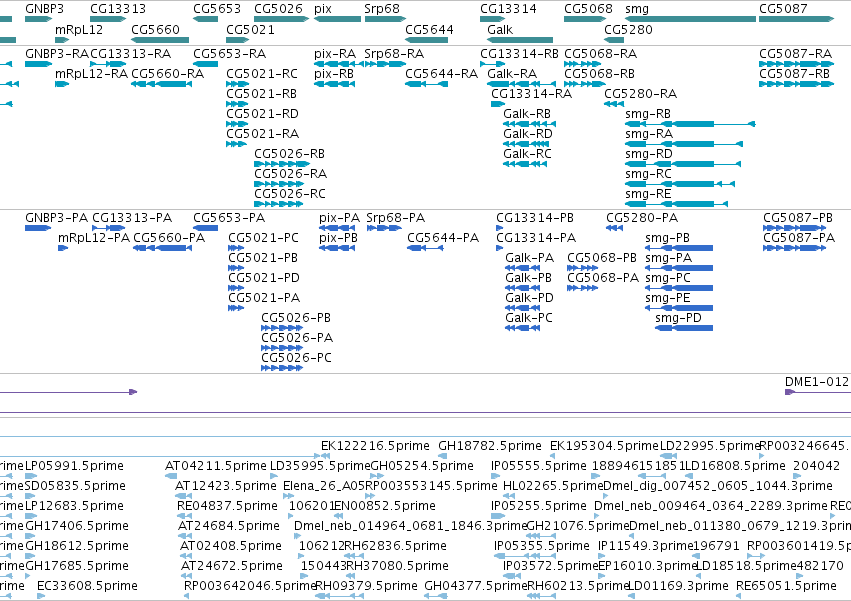Click the smg gene label
This screenshot has height=601, width=851.
(x=637, y=10)
